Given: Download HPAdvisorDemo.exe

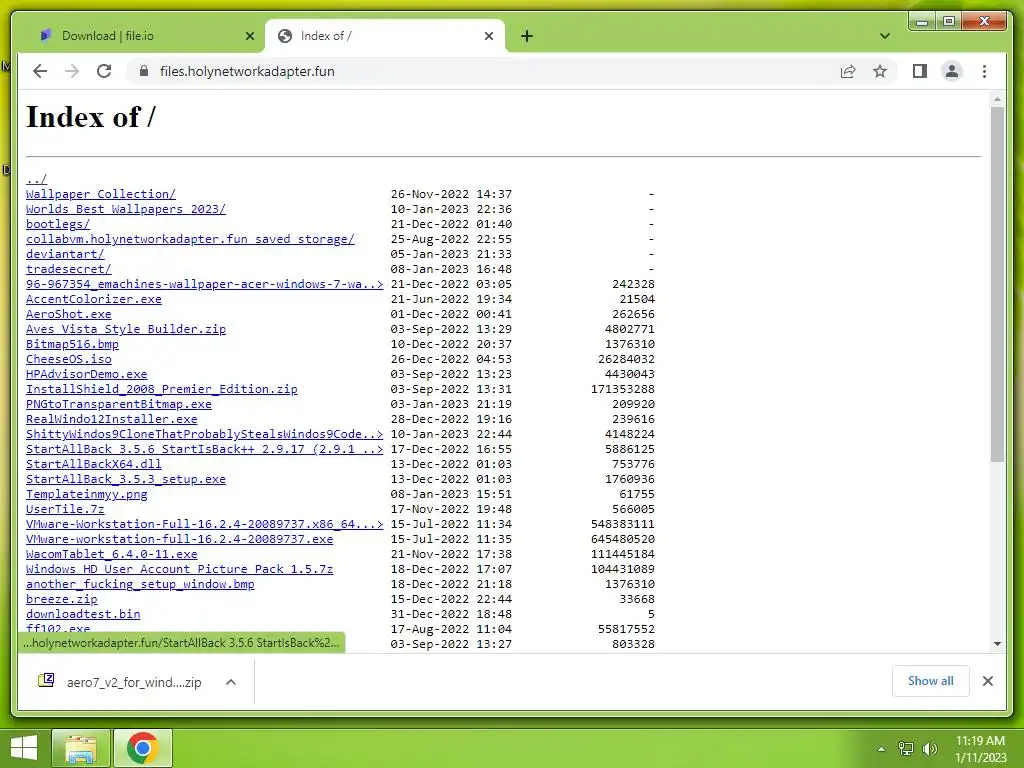Looking at the screenshot, I should (x=87, y=374).
